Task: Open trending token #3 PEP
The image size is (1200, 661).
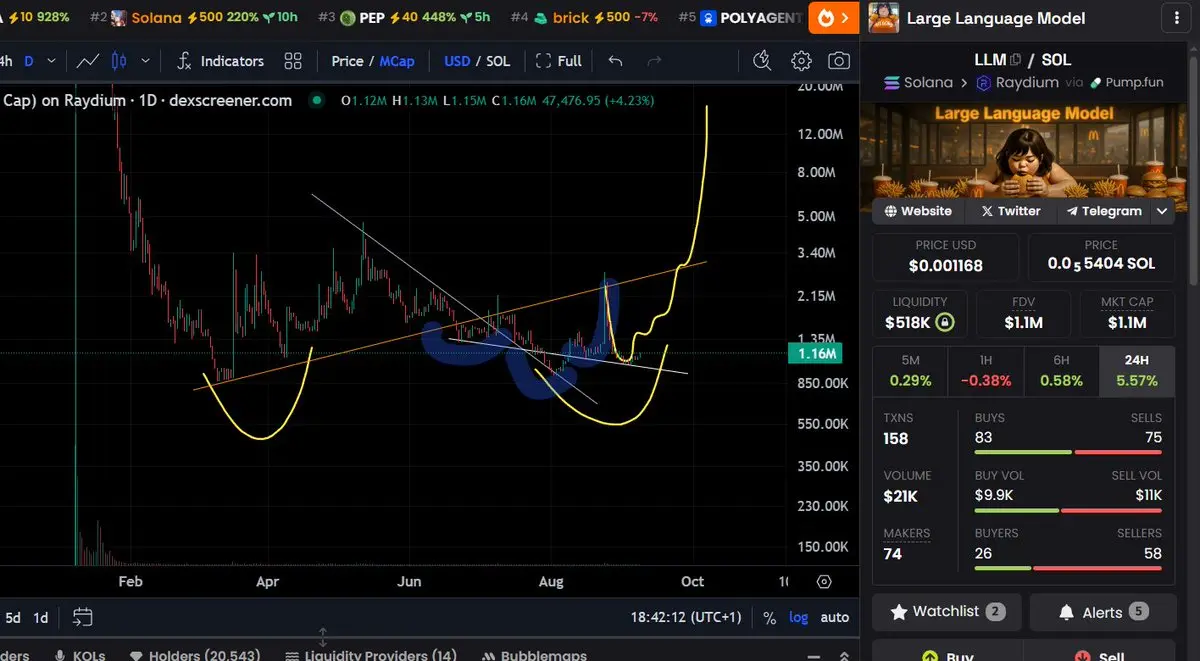Action: click(404, 17)
